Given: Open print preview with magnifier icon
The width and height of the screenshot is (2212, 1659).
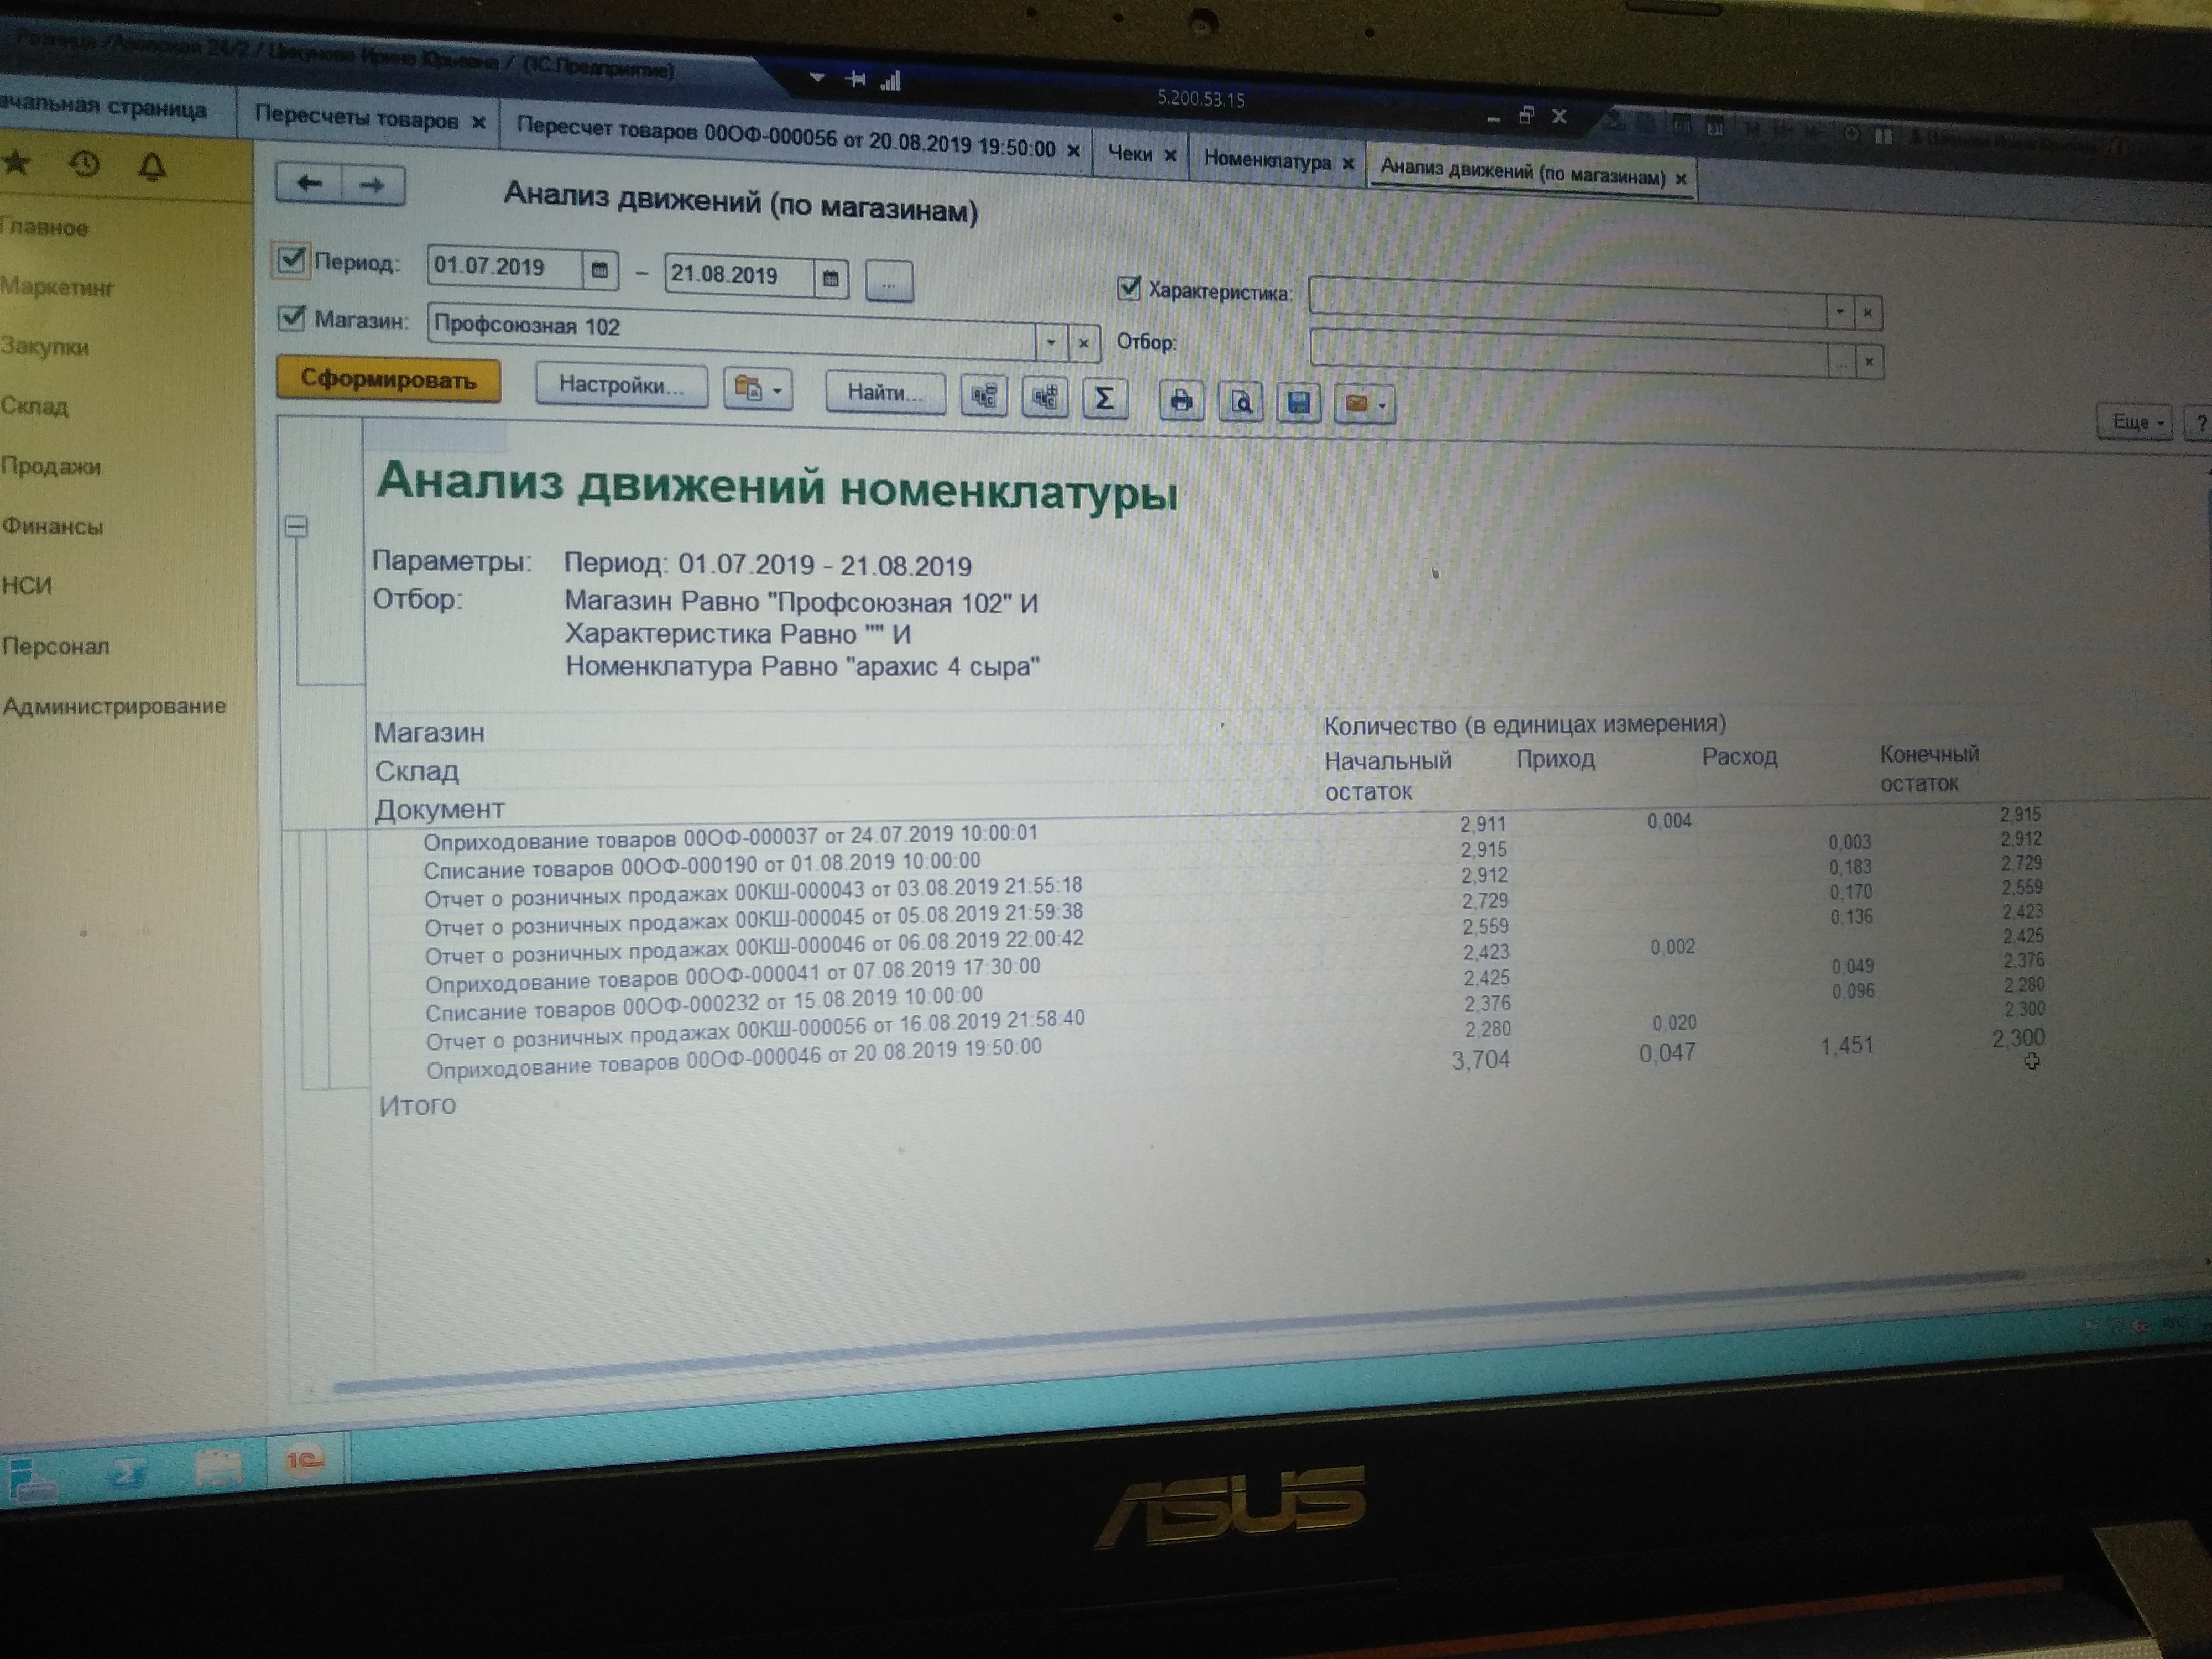Looking at the screenshot, I should click(x=1240, y=402).
